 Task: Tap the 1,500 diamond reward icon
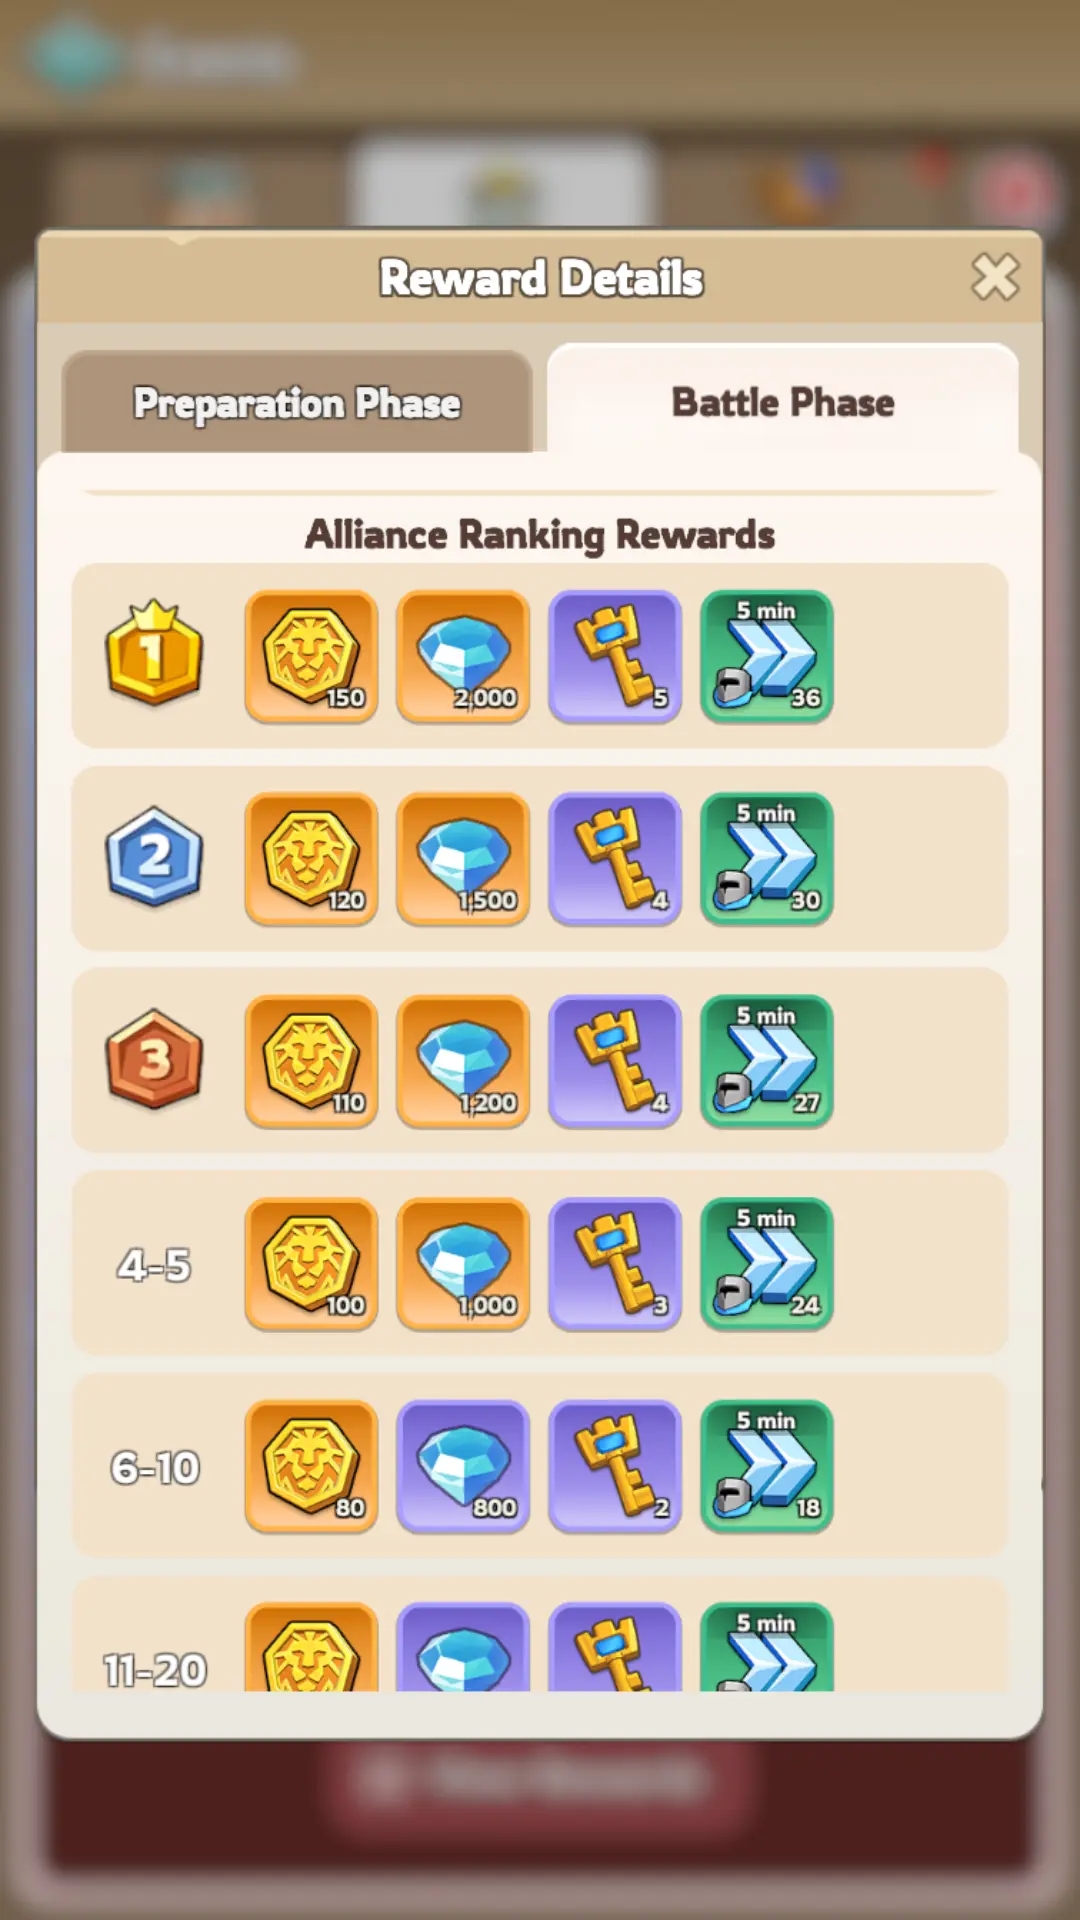point(463,859)
